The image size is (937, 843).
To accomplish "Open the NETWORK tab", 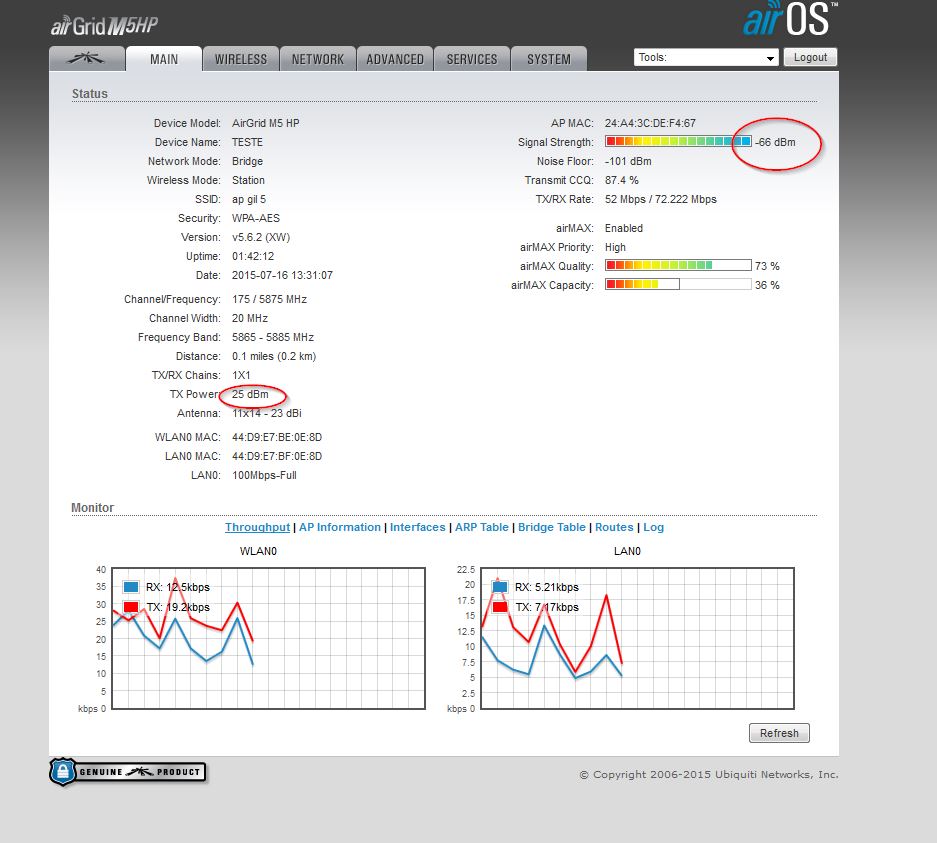I will tap(318, 59).
